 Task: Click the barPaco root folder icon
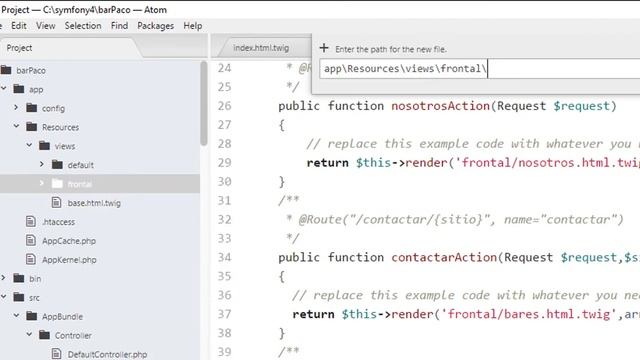(x=6, y=70)
